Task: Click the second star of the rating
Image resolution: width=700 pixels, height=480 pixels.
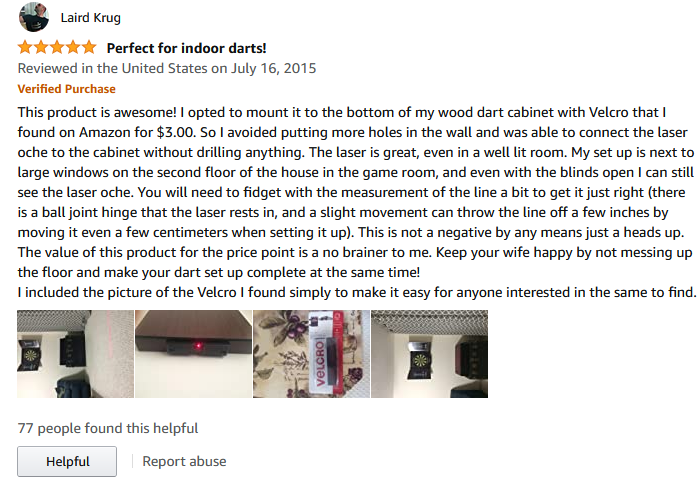Action: 41,48
